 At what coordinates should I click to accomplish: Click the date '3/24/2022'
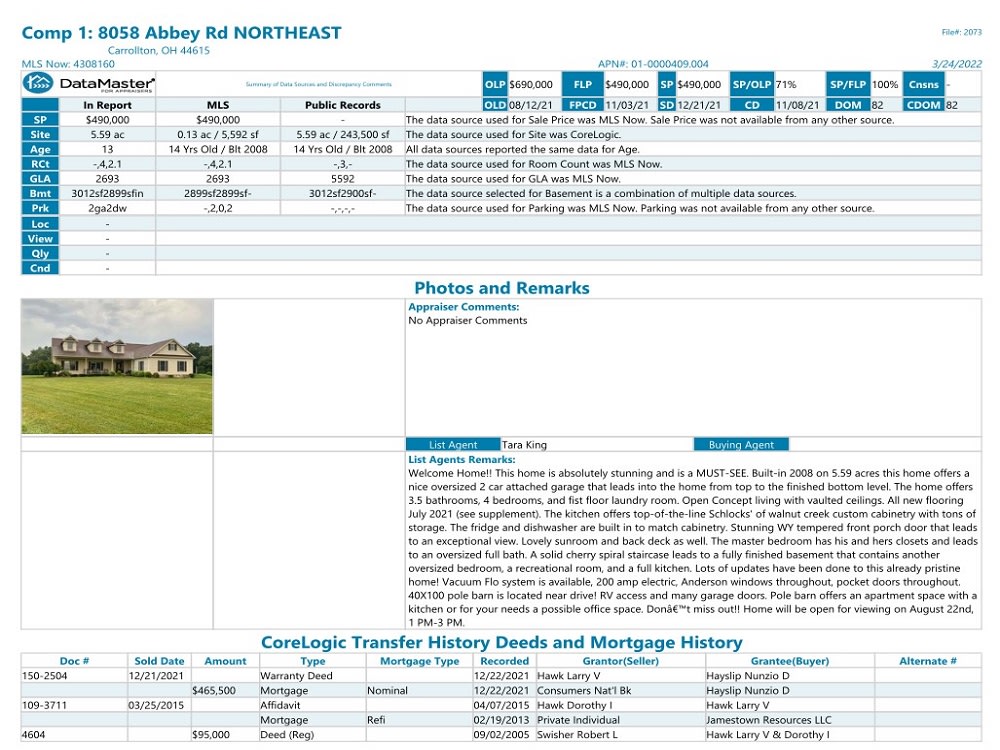point(957,64)
